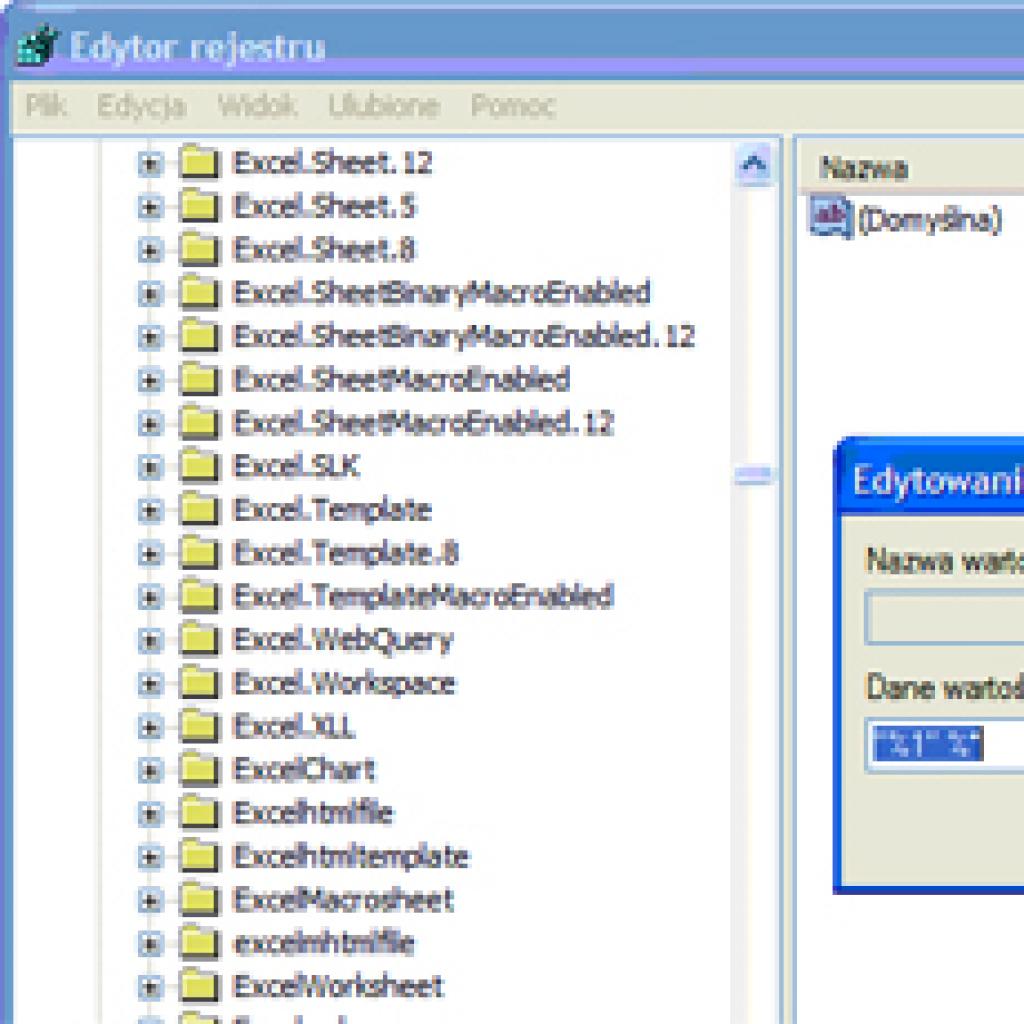Click the Excel.Sheet.12 folder icon
Viewport: 1024px width, 1024px height.
(x=199, y=163)
